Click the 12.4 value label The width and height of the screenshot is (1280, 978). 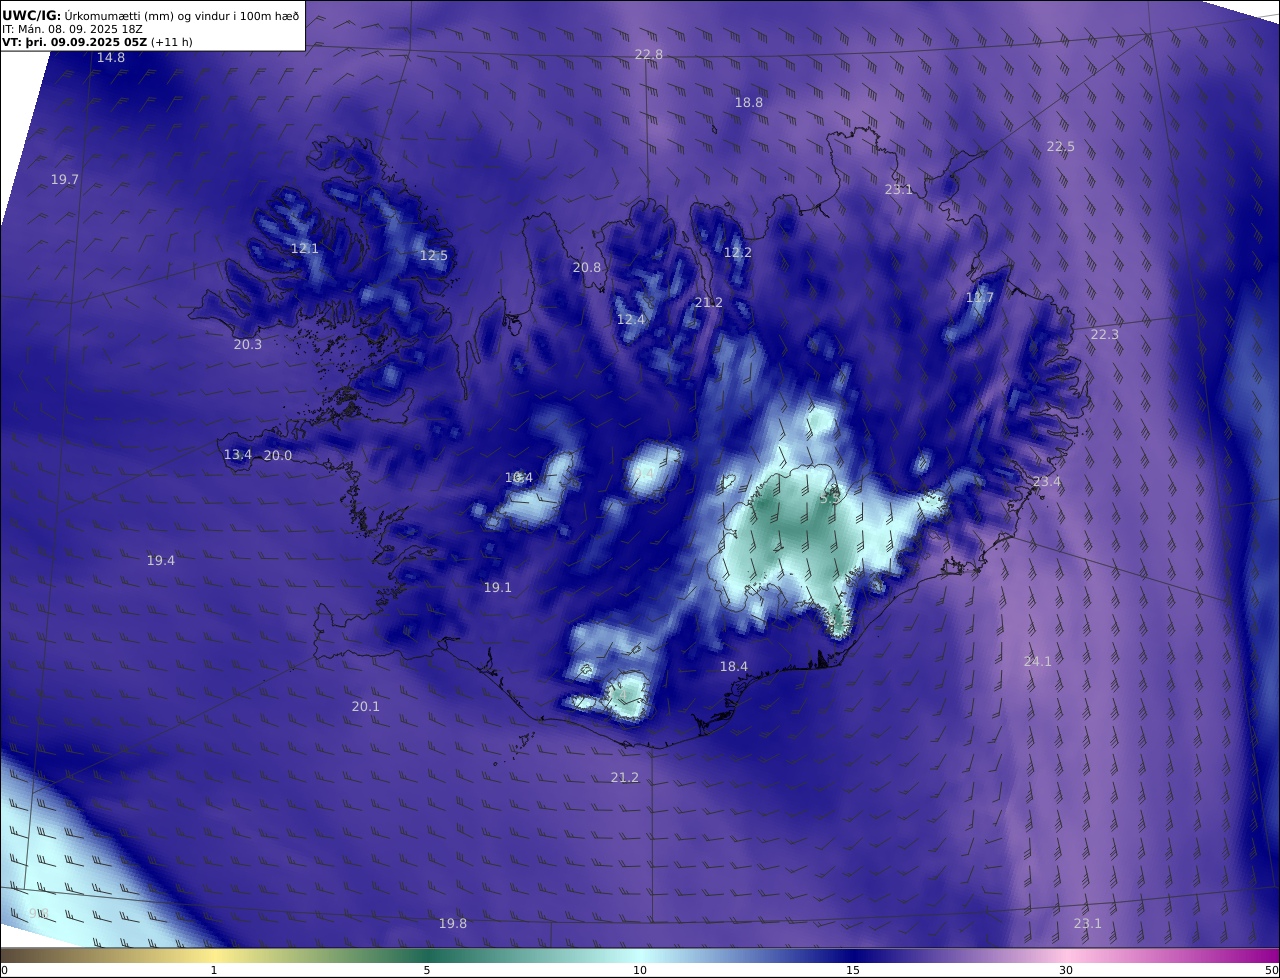(x=631, y=319)
